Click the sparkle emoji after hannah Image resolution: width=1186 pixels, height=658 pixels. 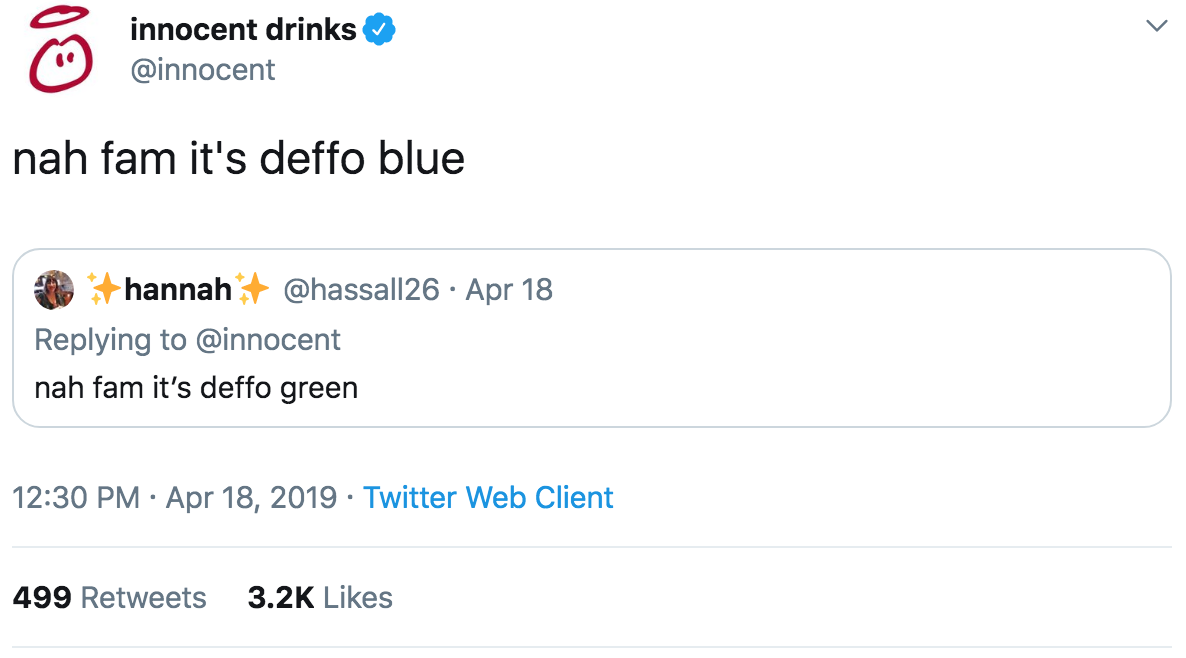[254, 290]
